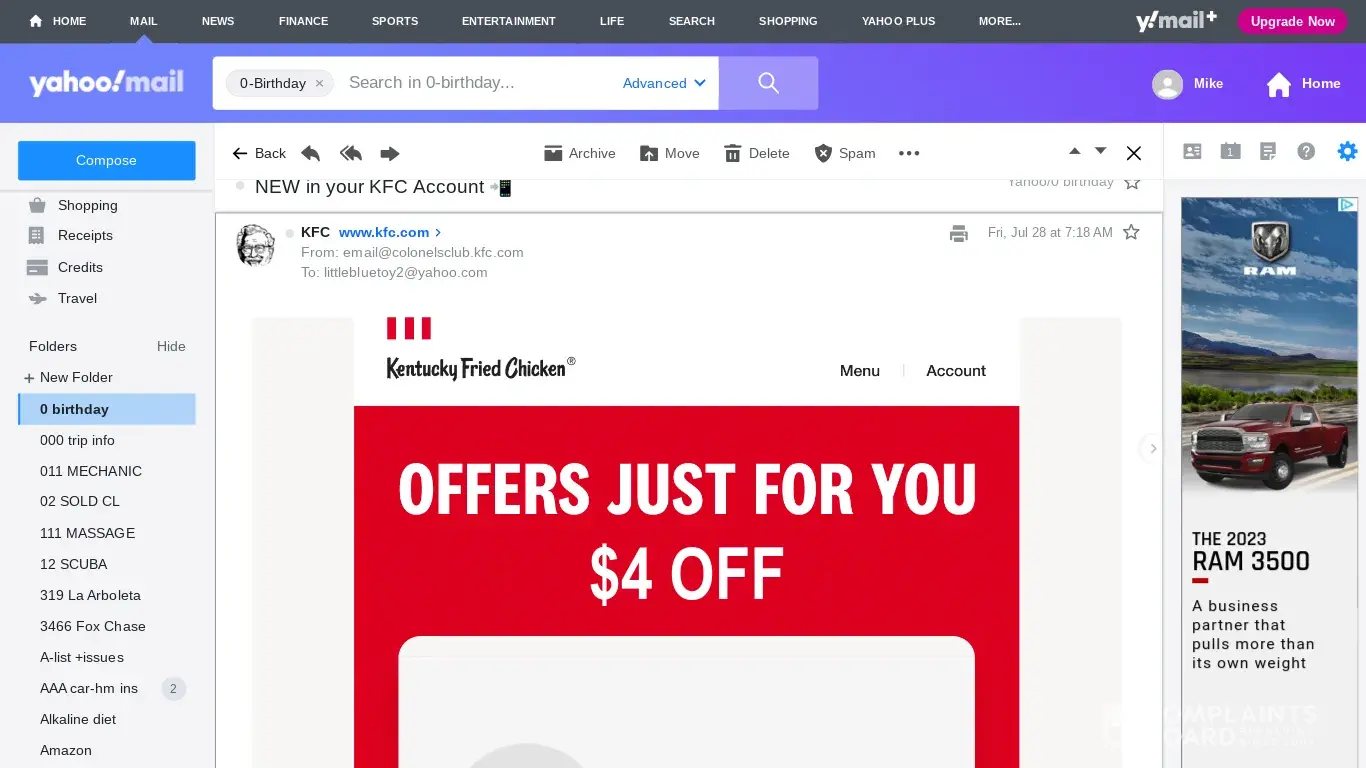Star the KFC message dated Jul 28
The height and width of the screenshot is (768, 1366).
1131,232
